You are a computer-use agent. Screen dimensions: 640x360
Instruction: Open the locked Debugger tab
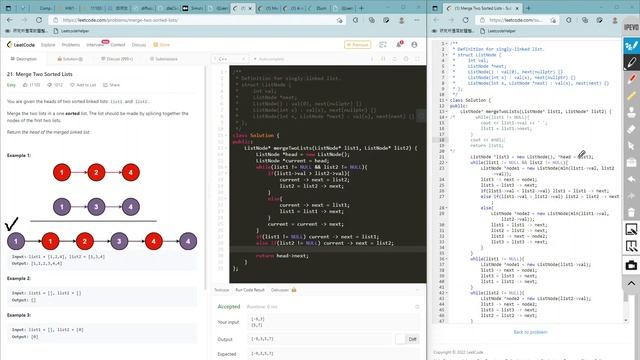(283, 290)
